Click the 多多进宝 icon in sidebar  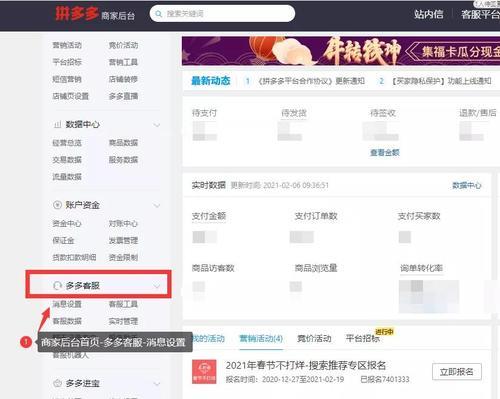pos(57,383)
